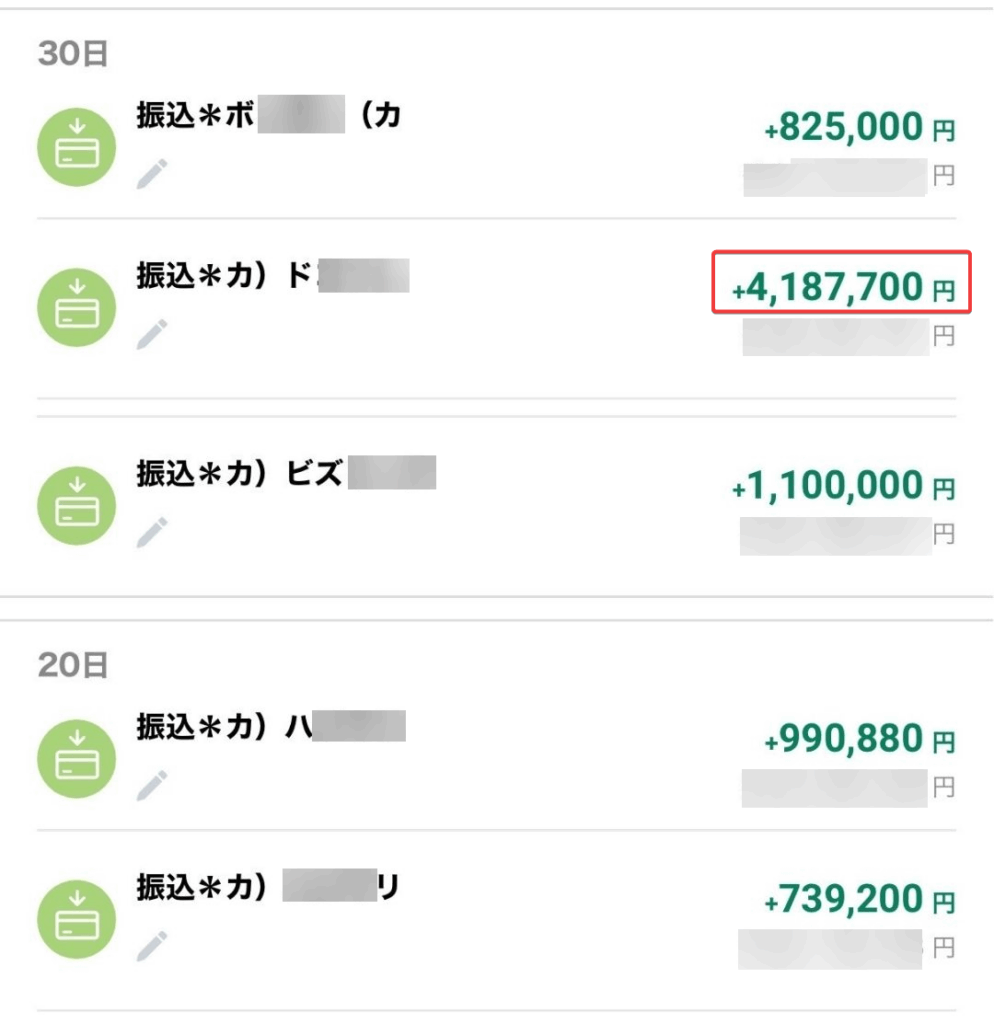994x1024 pixels.
Task: Select the +739,200 円 amount
Action: point(859,899)
